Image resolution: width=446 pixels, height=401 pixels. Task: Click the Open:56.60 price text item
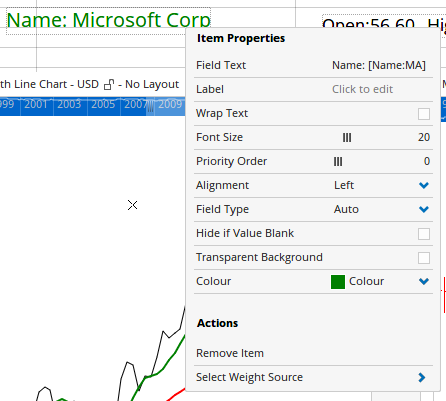pos(369,24)
